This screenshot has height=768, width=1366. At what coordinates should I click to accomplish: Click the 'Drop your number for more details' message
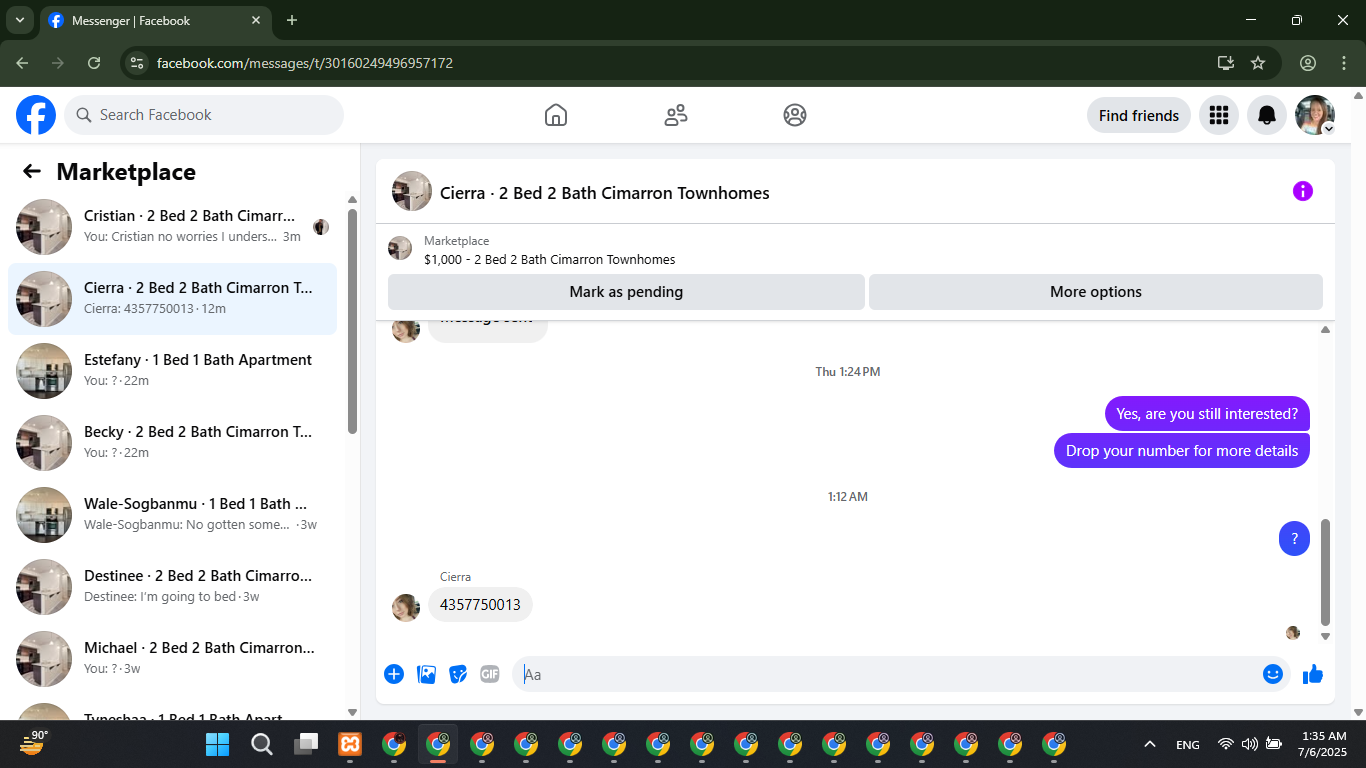(1182, 450)
